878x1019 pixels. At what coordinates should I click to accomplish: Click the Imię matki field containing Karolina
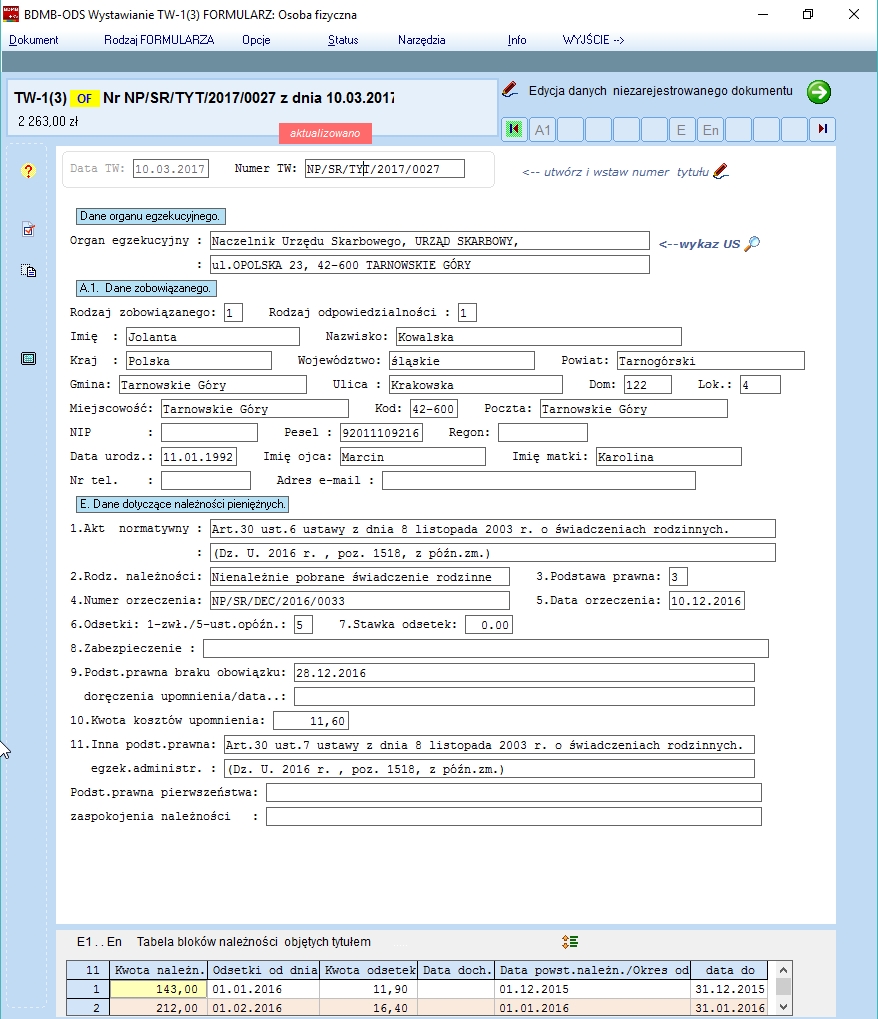coord(669,457)
